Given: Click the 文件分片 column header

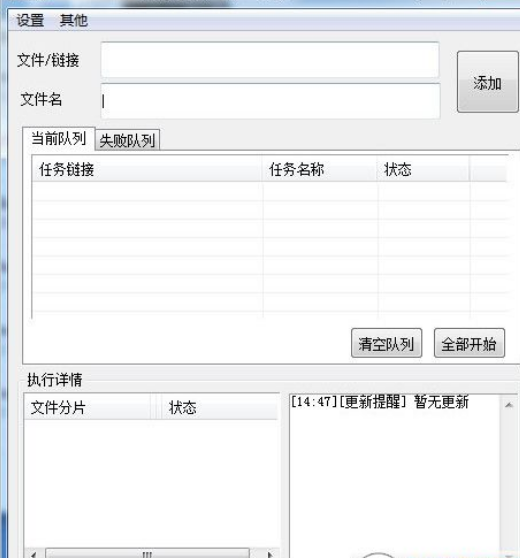Looking at the screenshot, I should click(88, 407).
